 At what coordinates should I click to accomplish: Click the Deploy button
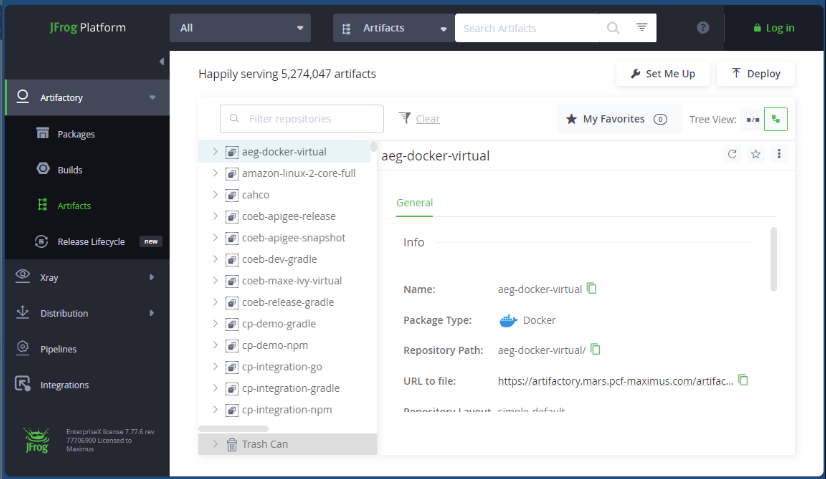pos(755,74)
